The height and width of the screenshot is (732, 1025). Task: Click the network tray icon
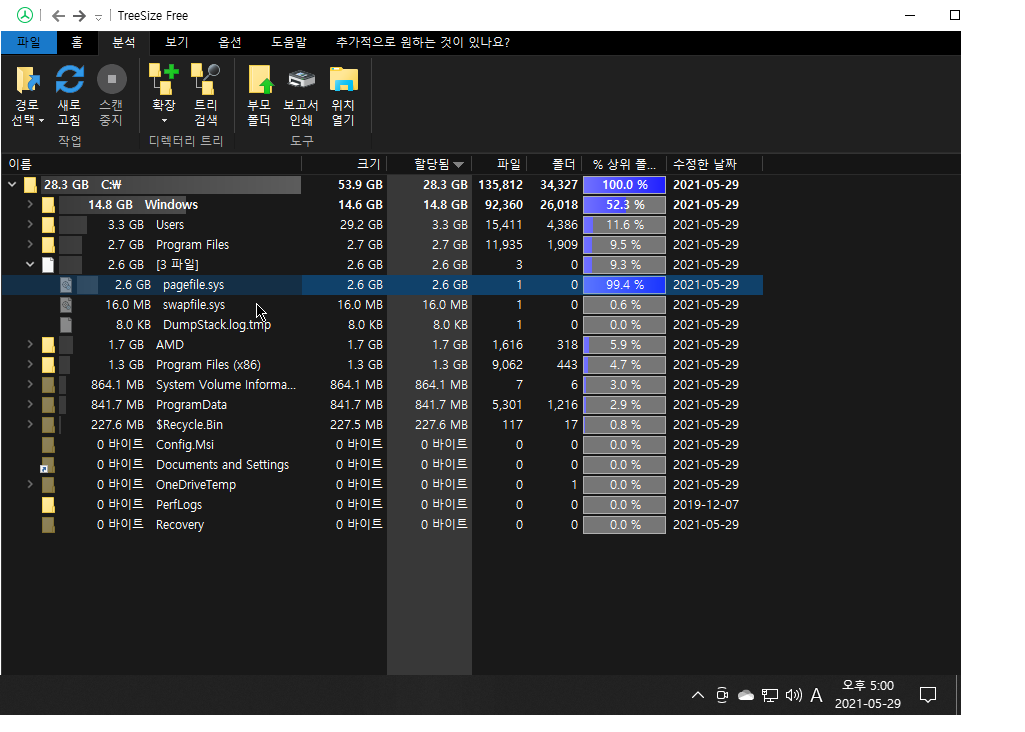pyautogui.click(x=770, y=695)
